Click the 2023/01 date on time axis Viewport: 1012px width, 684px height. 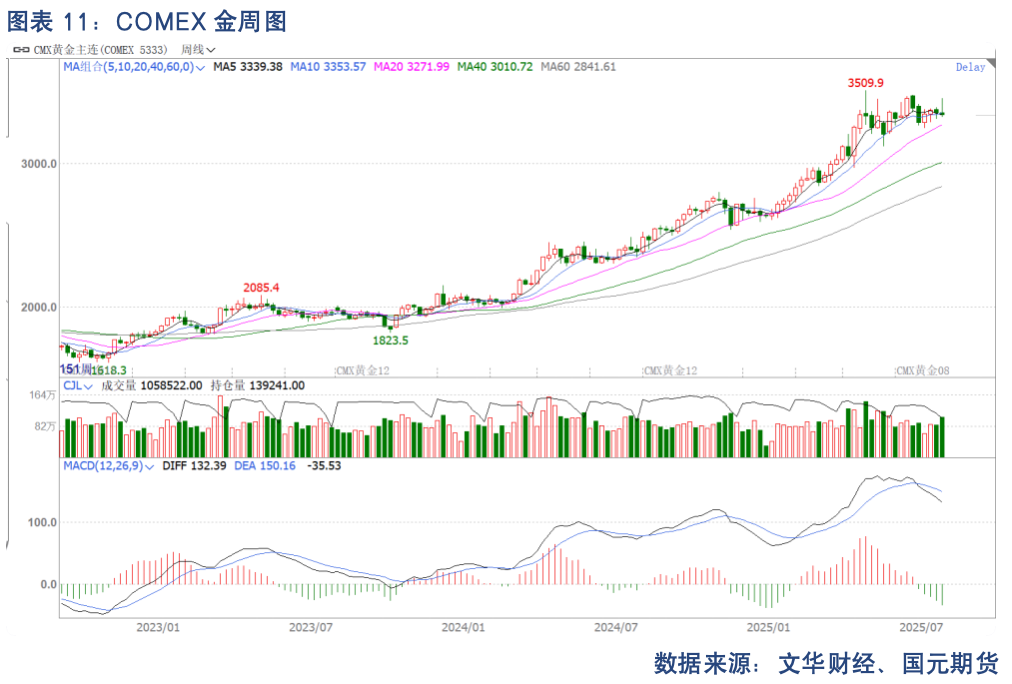[x=158, y=628]
